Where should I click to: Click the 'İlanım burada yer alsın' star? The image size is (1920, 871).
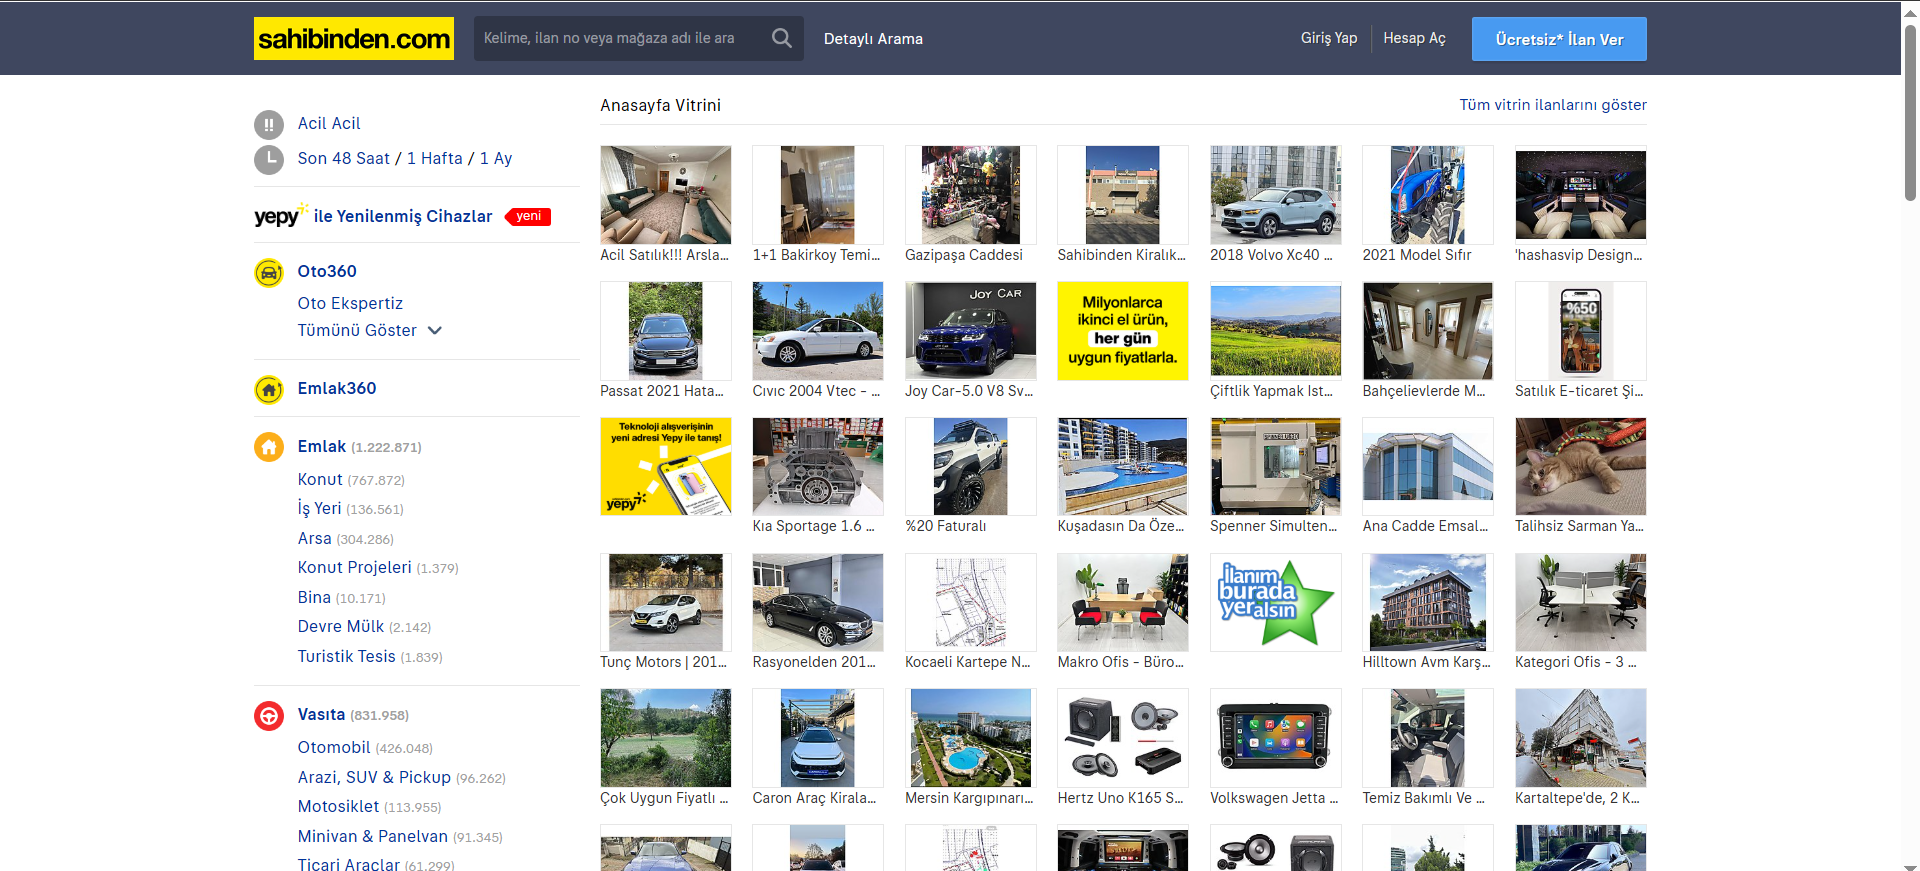1276,602
